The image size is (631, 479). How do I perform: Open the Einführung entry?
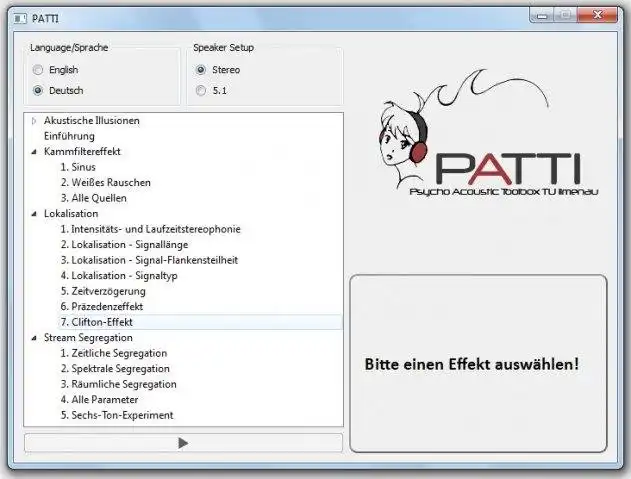(69, 136)
